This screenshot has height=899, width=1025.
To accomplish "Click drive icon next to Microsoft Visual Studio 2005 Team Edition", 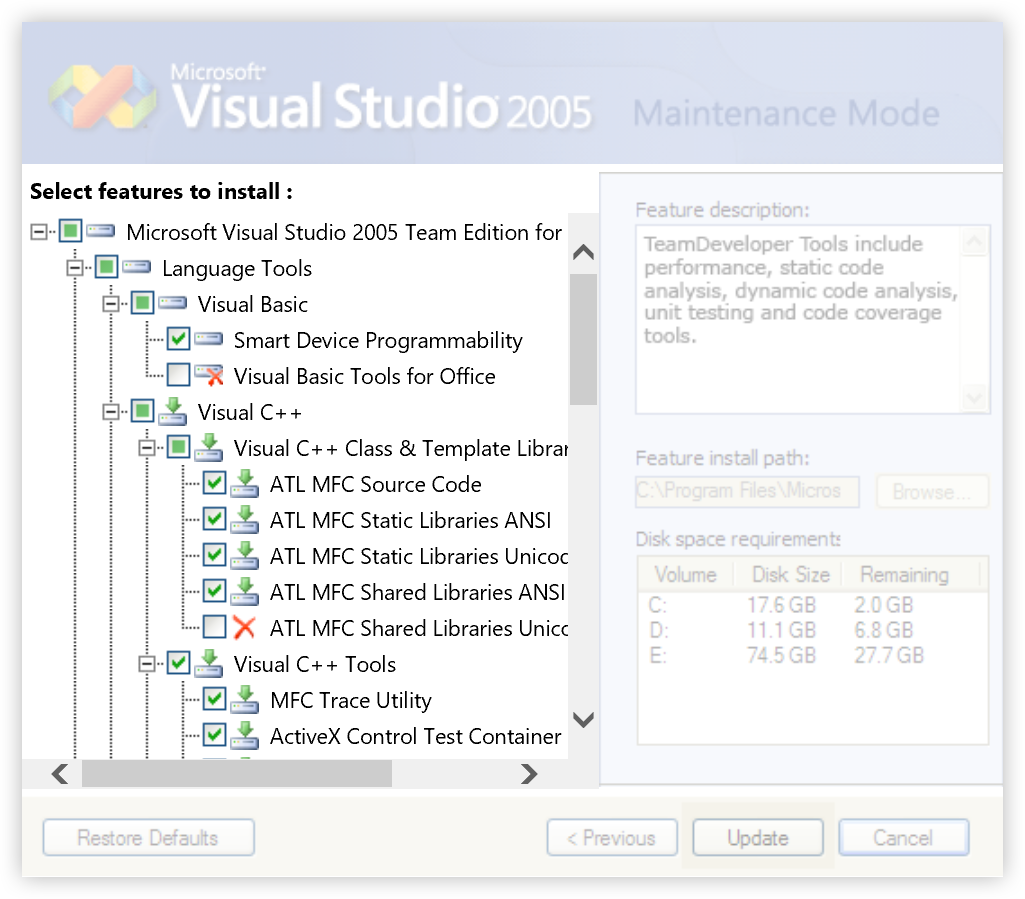I will pos(101,231).
